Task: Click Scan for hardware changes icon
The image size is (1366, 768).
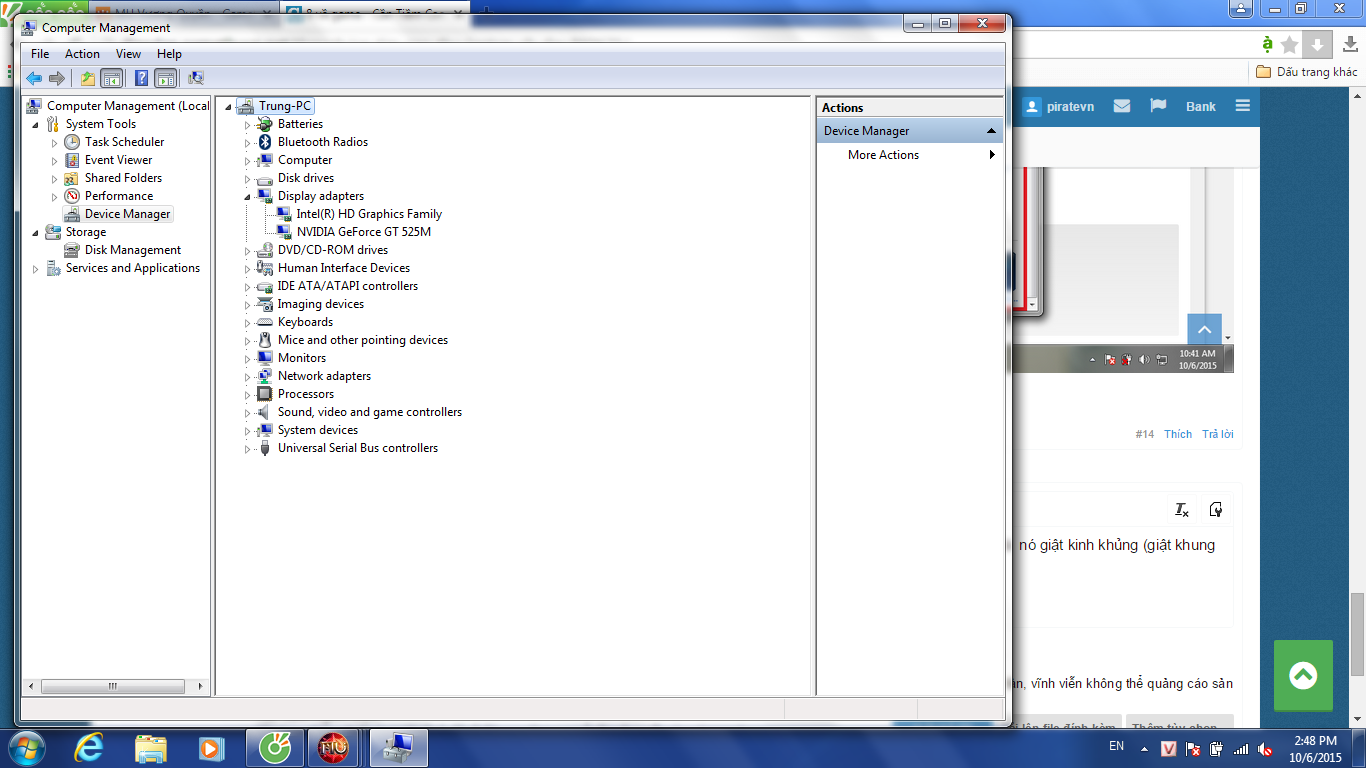Action: click(196, 78)
